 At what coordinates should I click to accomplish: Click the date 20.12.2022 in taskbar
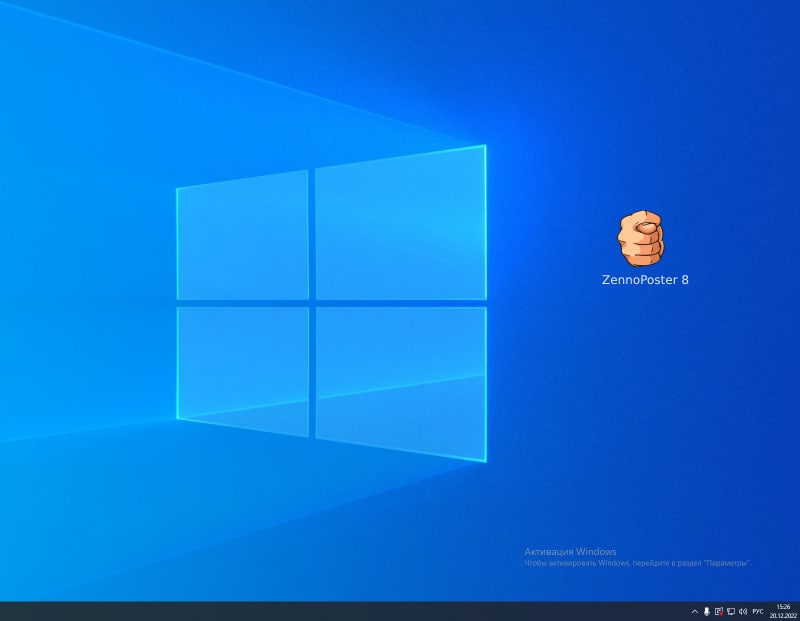point(782,616)
